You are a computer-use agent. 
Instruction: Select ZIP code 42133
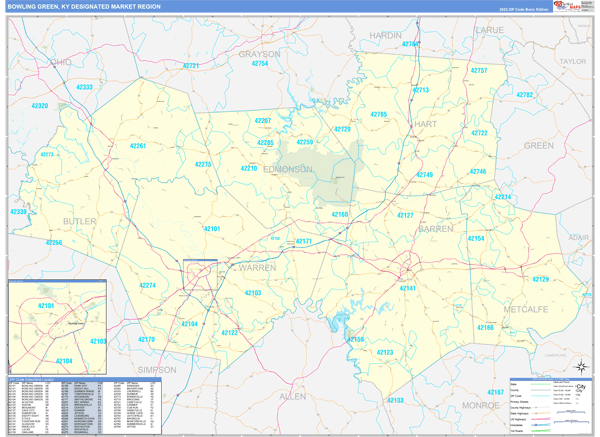[x=395, y=401]
